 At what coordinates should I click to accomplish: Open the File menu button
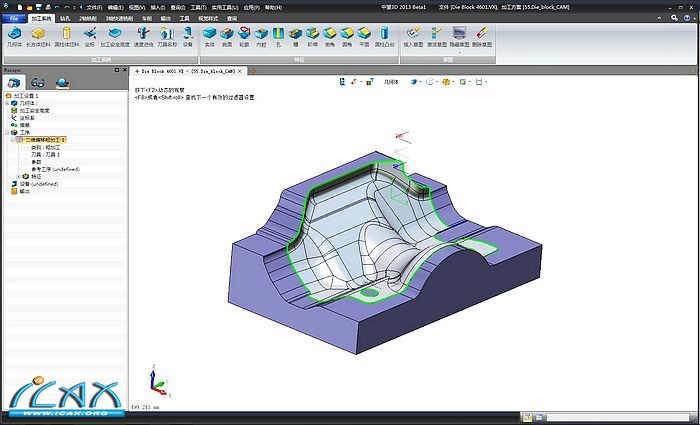point(13,18)
